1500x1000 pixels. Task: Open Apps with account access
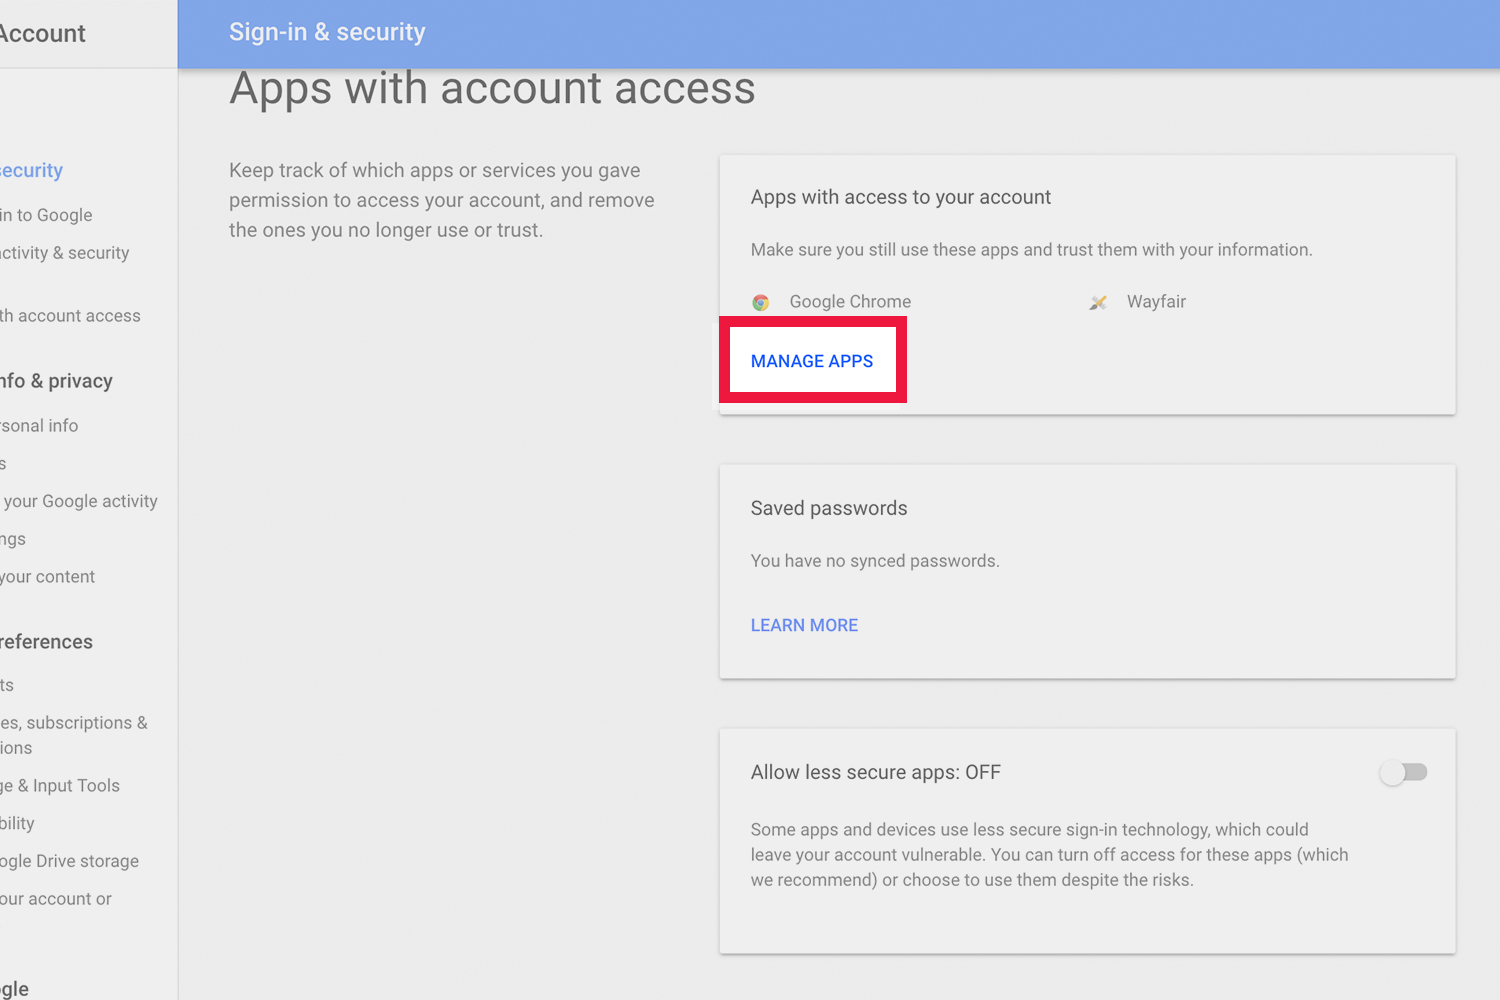point(70,315)
